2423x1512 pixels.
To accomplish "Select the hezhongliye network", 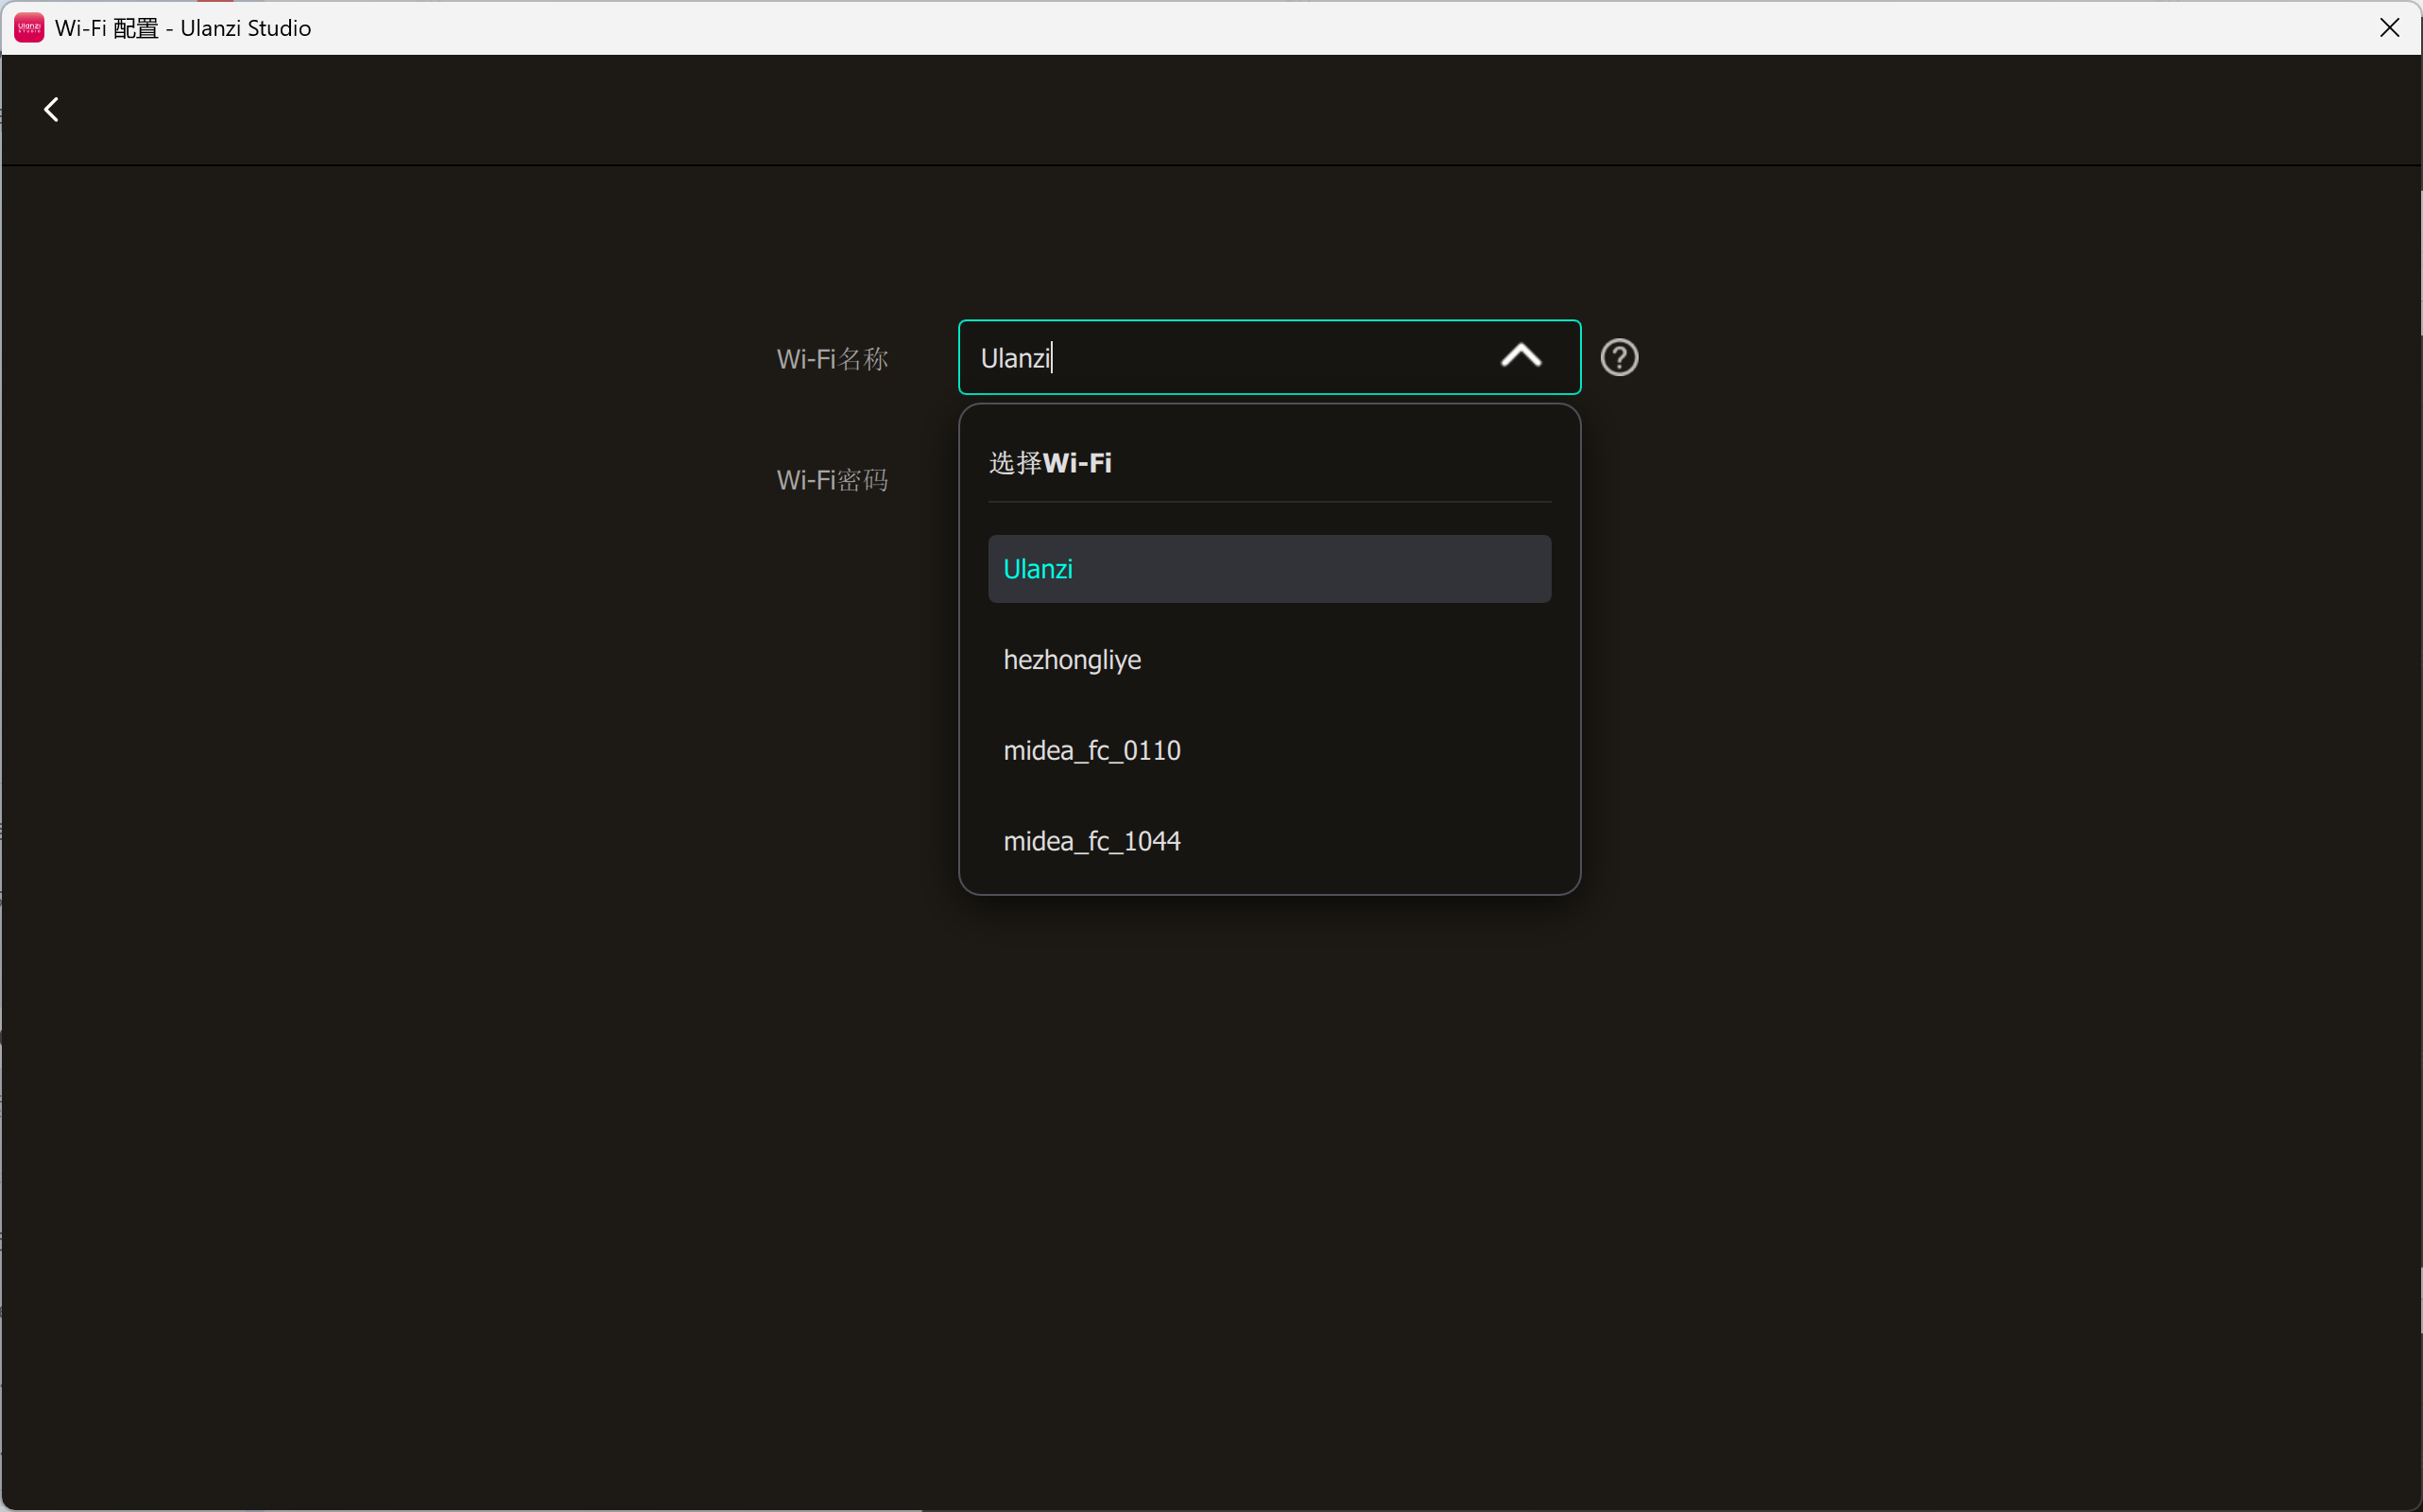I will tap(1269, 660).
